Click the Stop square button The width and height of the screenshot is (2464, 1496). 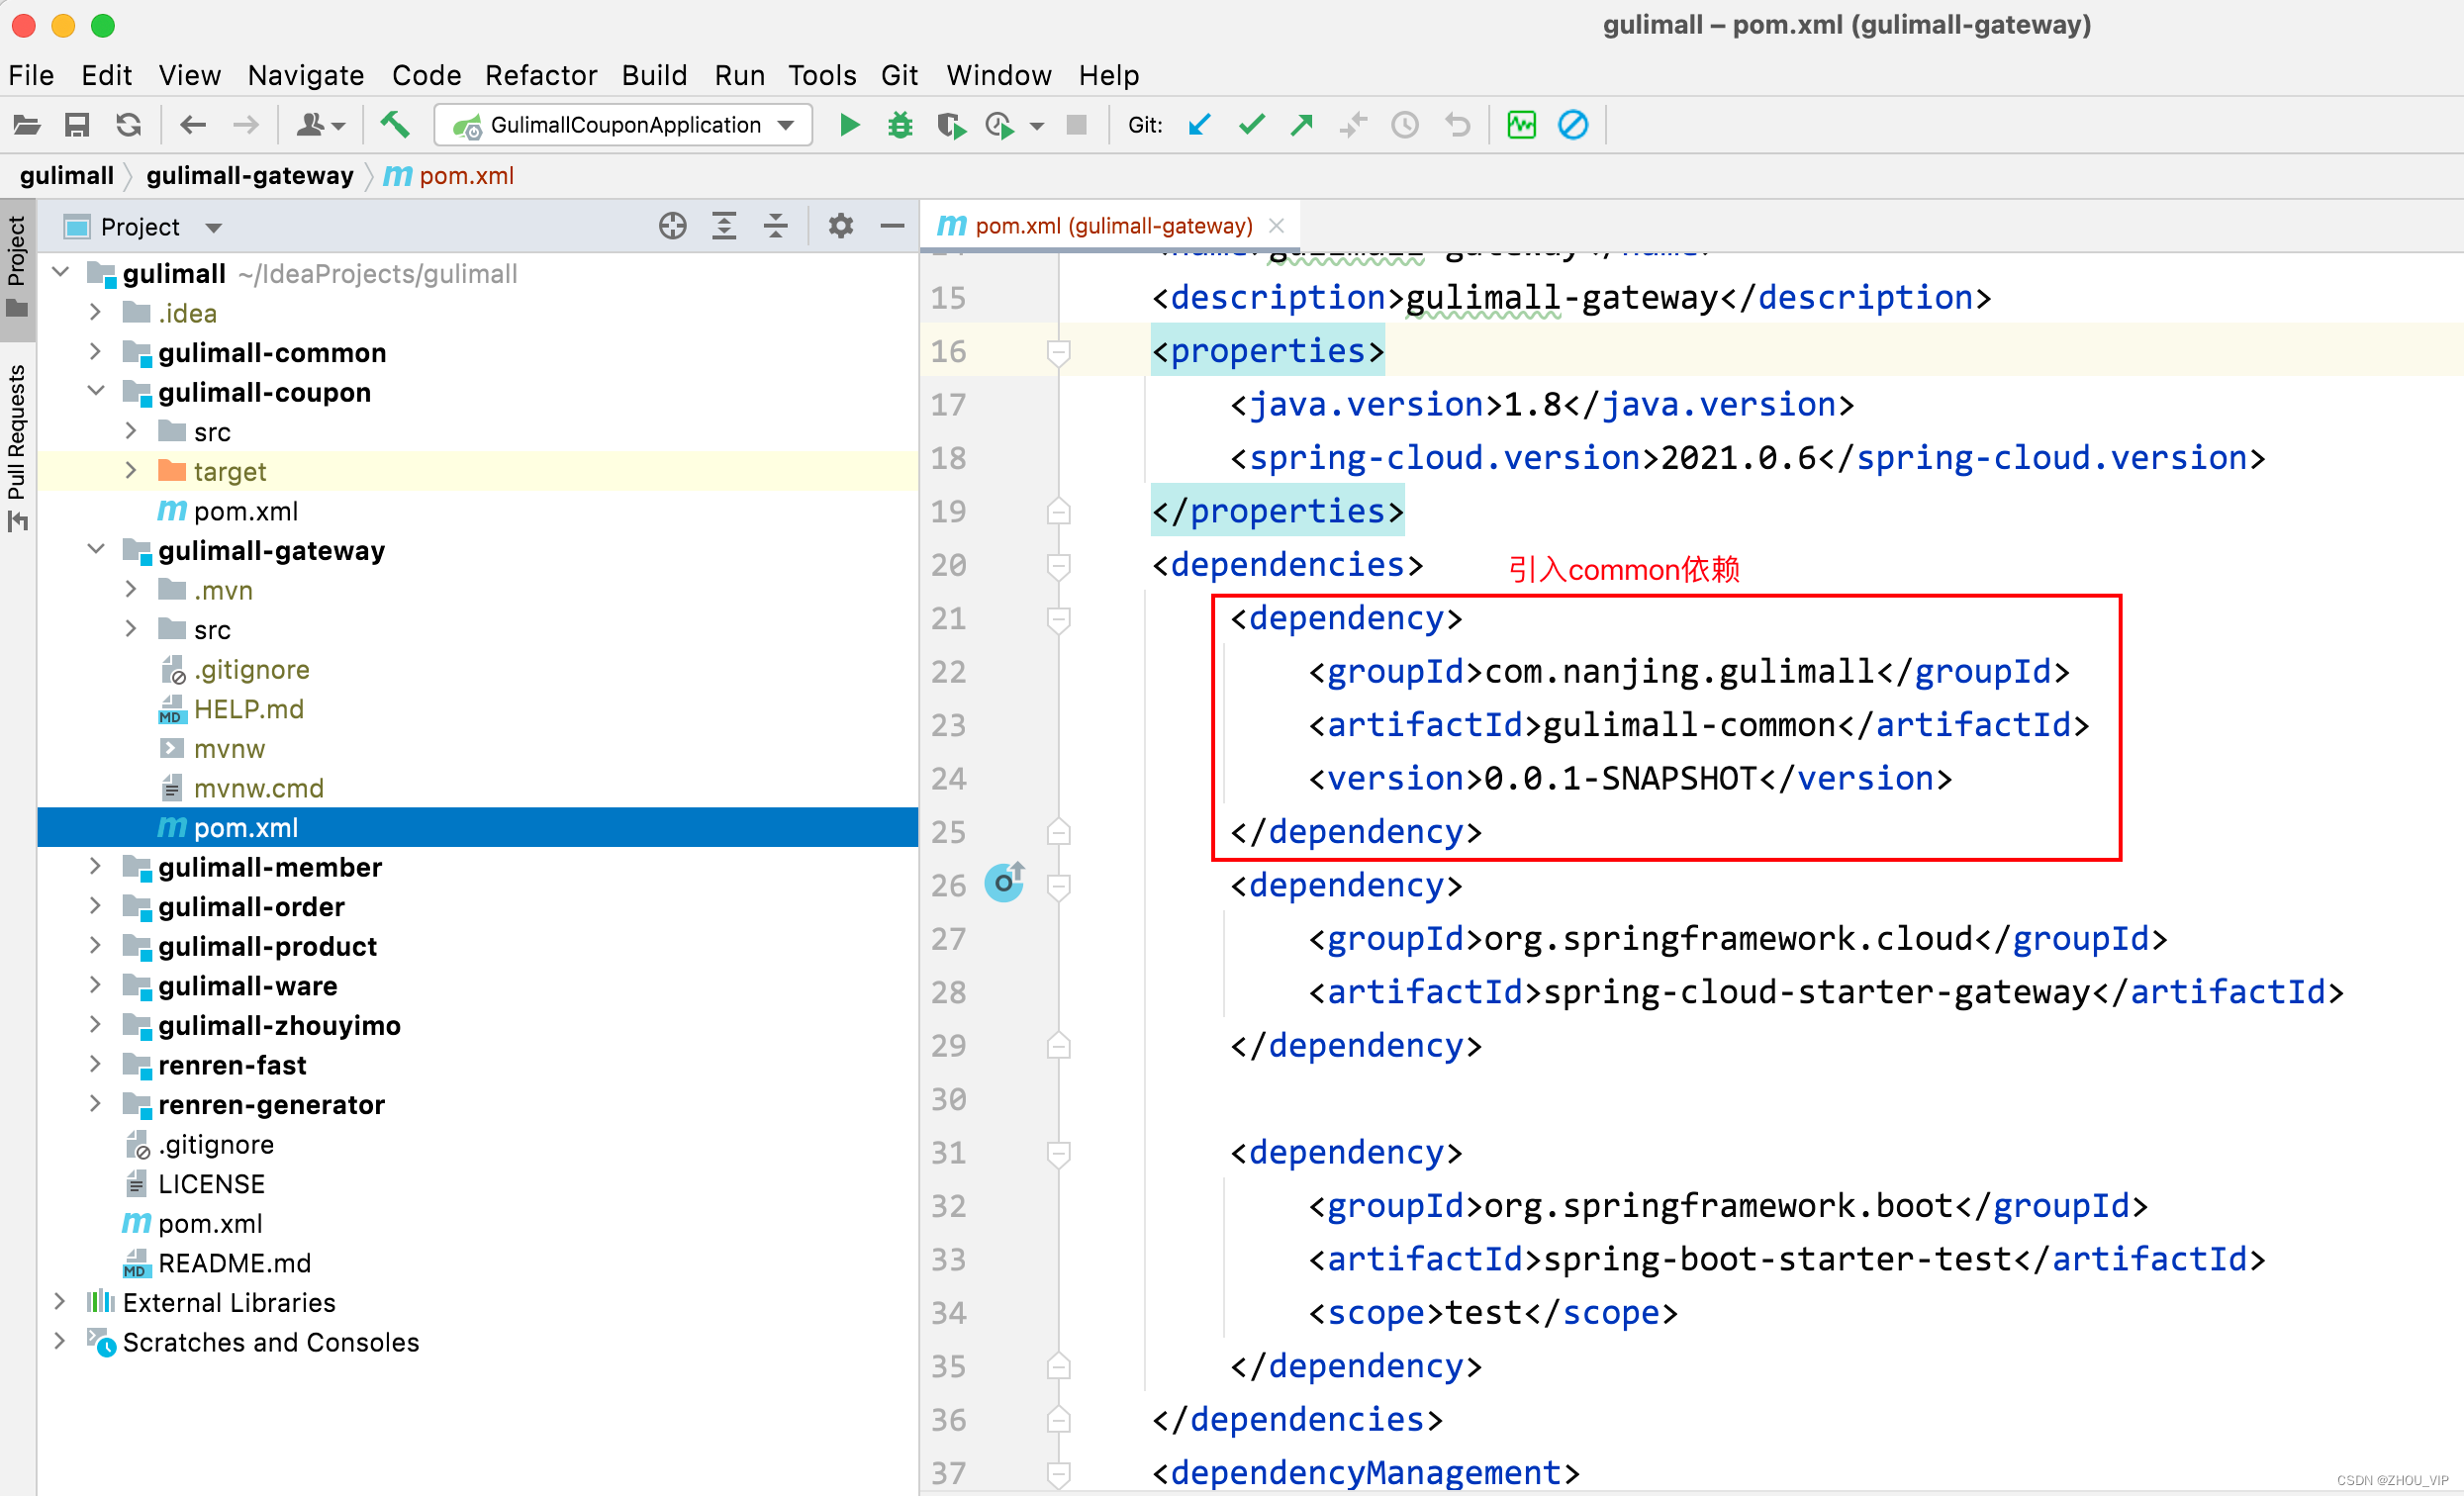click(1076, 125)
